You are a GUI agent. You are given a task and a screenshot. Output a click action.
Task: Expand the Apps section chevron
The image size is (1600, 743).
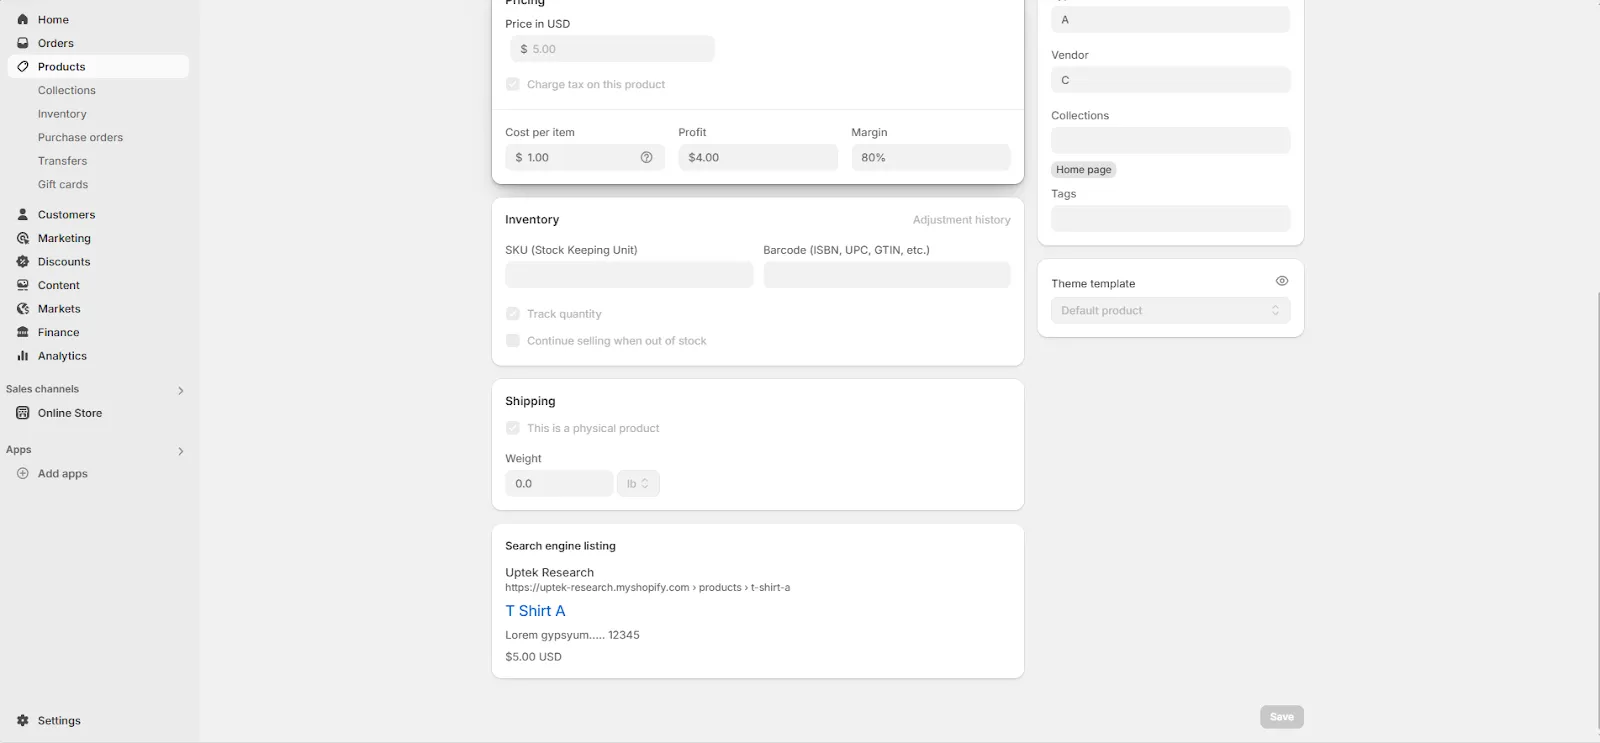coord(181,451)
